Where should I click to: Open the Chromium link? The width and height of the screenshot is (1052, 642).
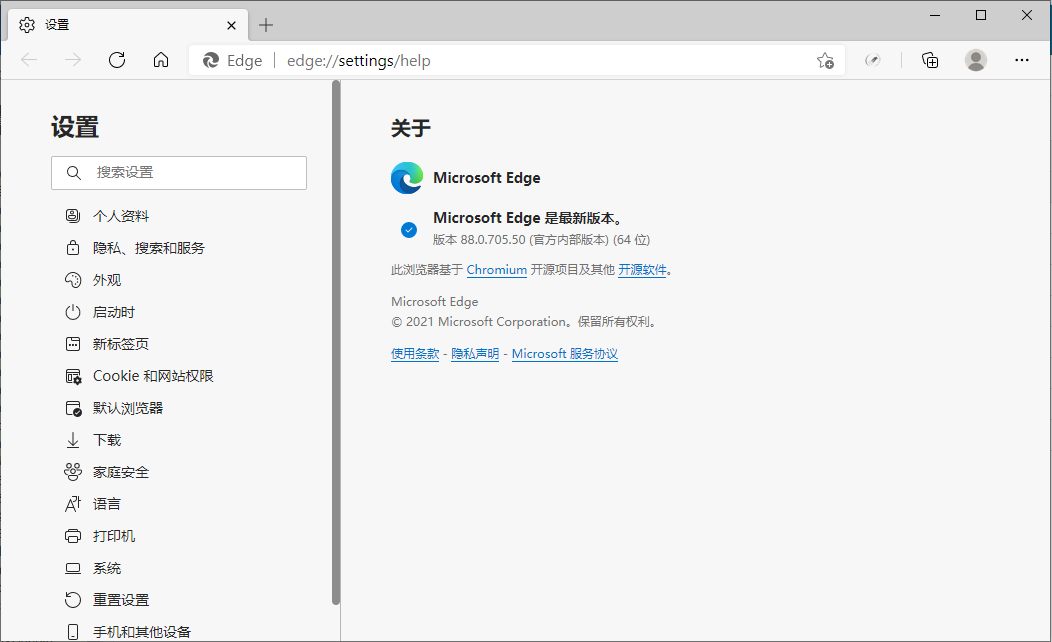pos(496,270)
